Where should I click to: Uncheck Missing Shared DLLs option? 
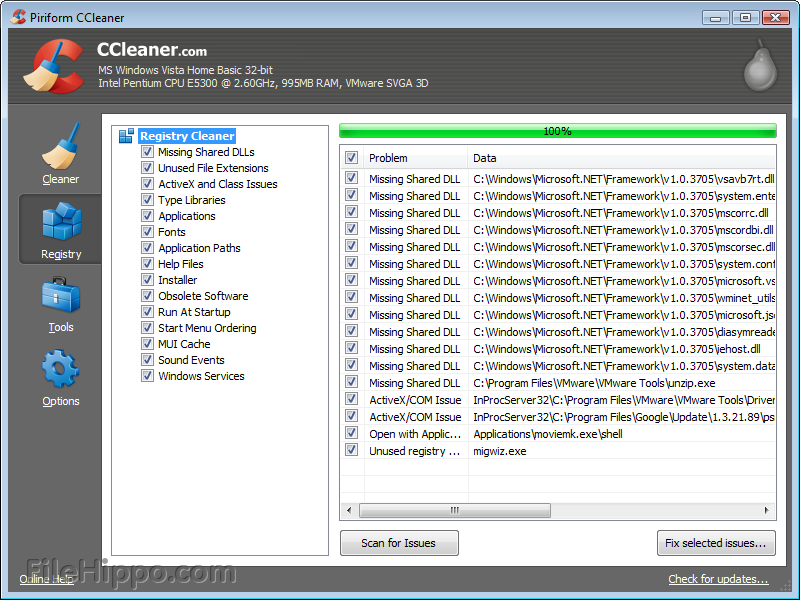[147, 152]
